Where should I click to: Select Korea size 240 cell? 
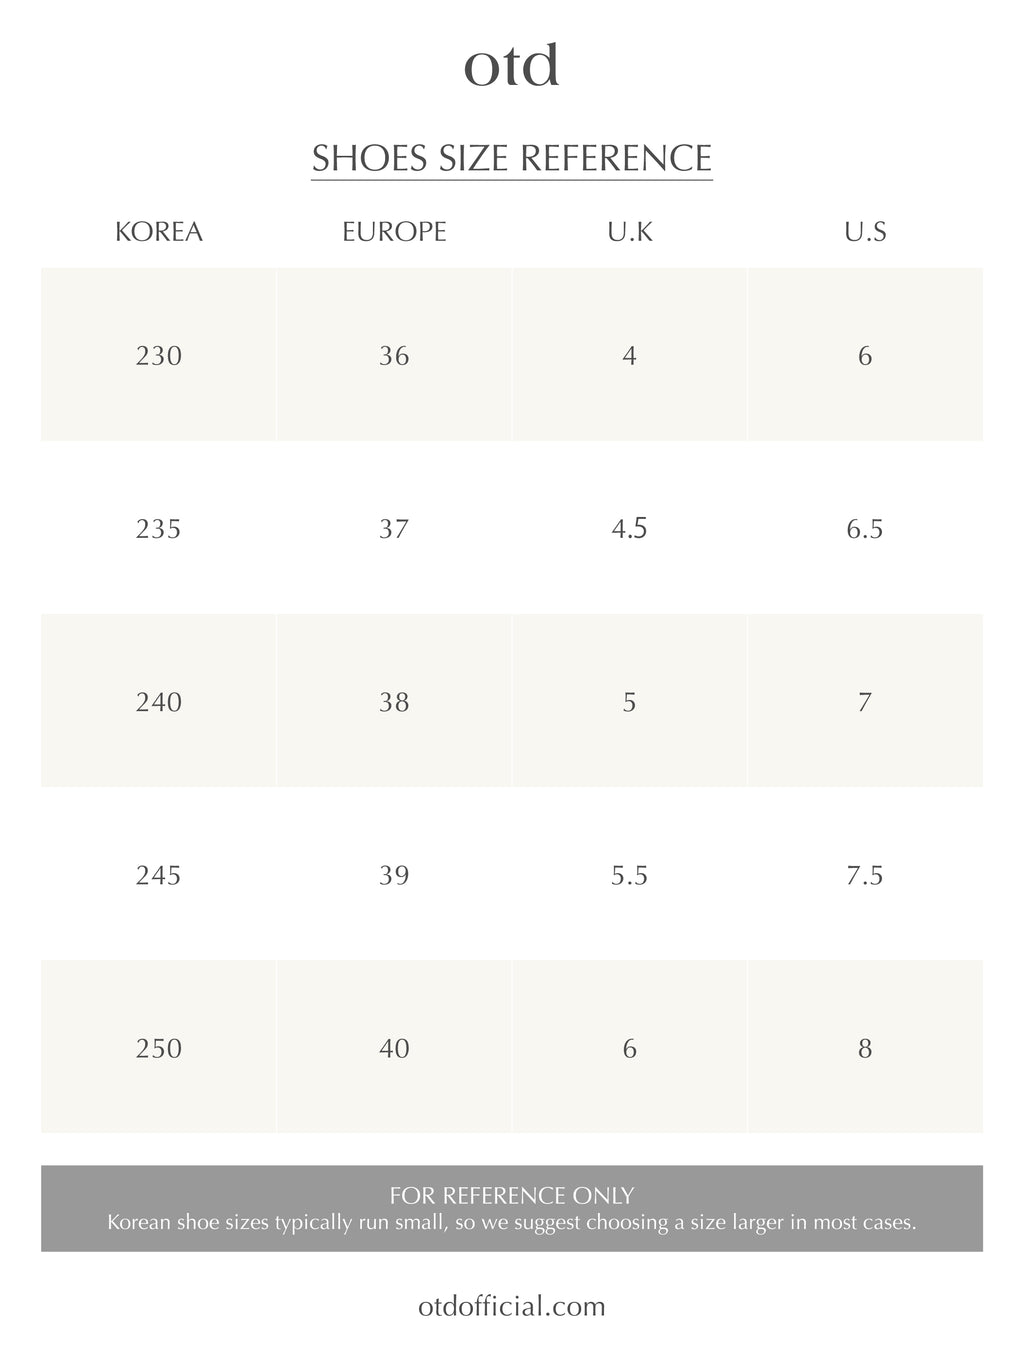(x=159, y=701)
